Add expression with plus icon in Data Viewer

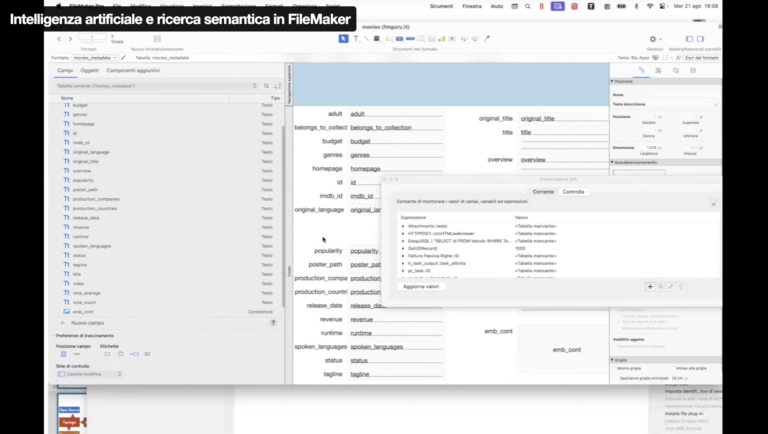pyautogui.click(x=650, y=287)
